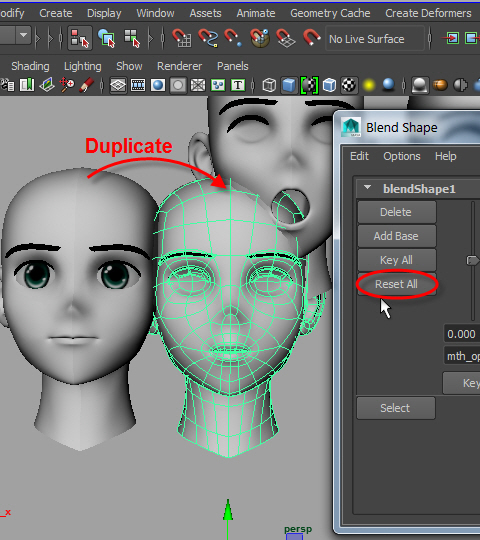Click the Key All button

tap(397, 260)
